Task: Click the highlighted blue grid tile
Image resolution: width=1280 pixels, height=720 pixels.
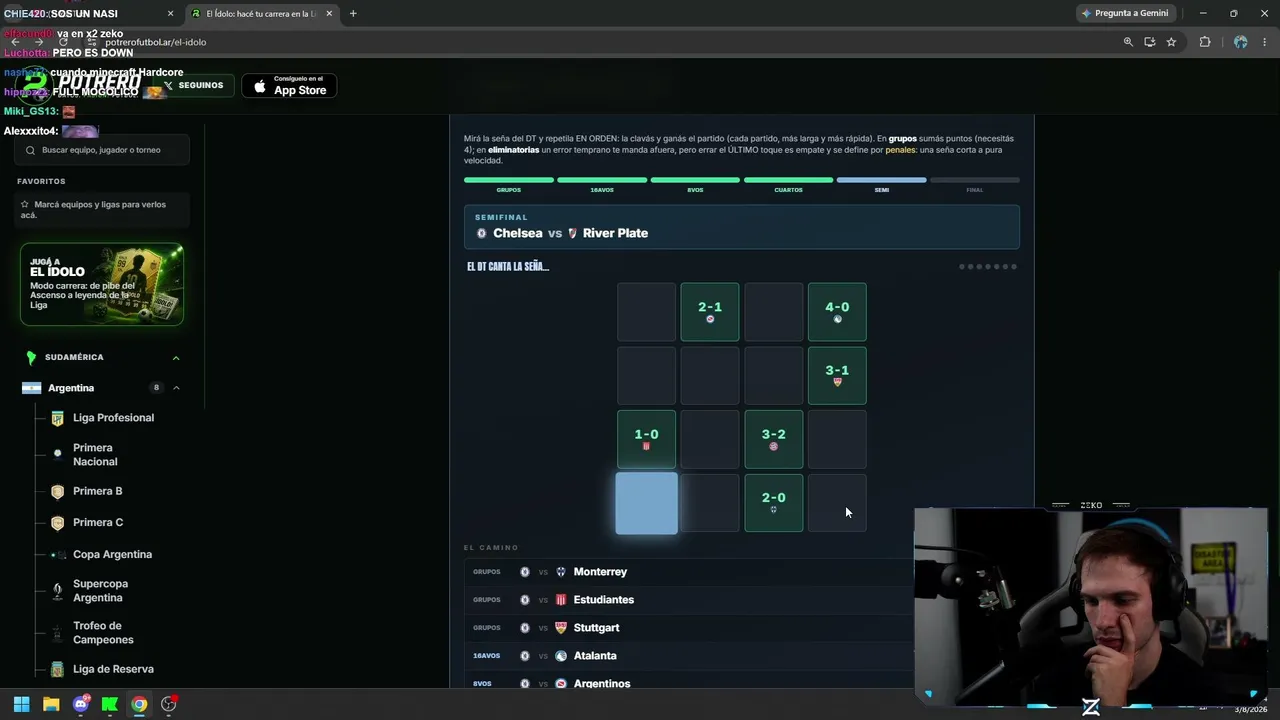Action: (x=646, y=503)
